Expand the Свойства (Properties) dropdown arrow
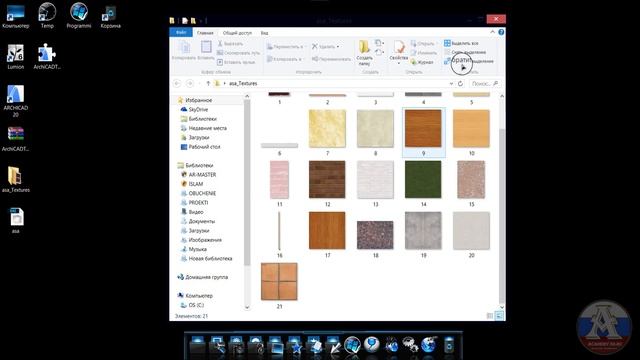Screen dimensions: 640x360 tap(399, 63)
